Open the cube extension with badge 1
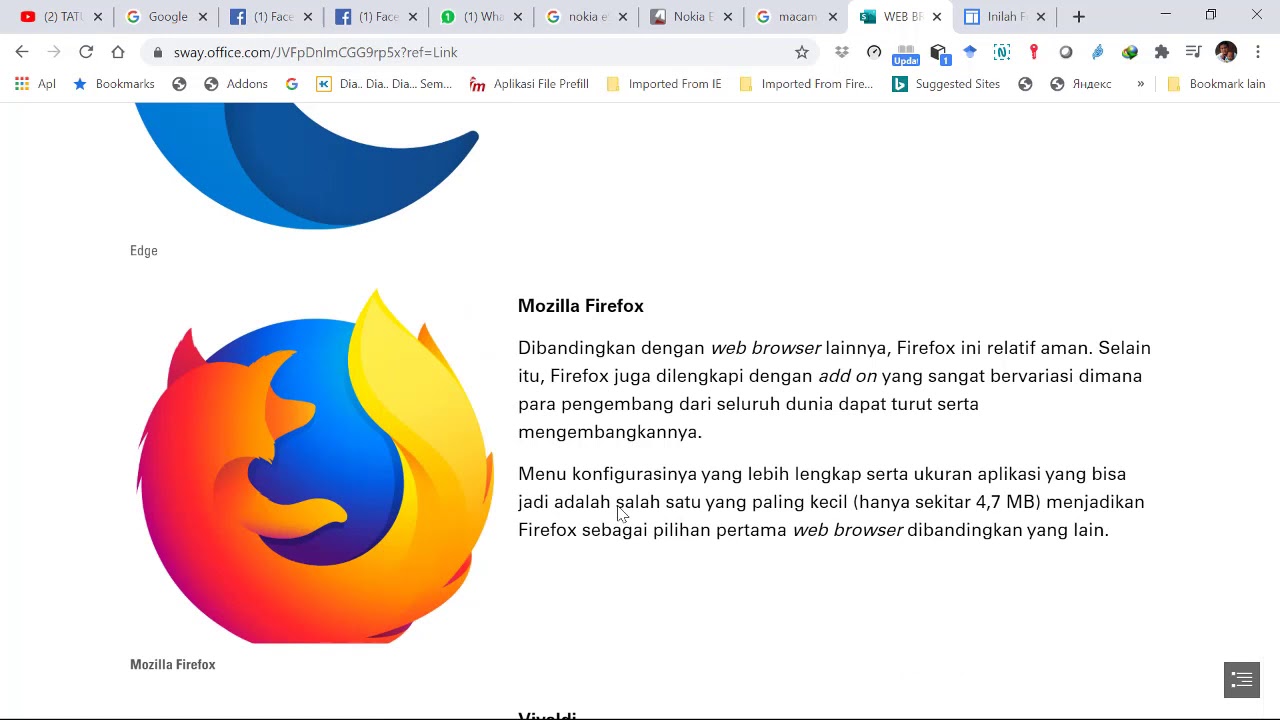Viewport: 1280px width, 720px height. point(938,53)
